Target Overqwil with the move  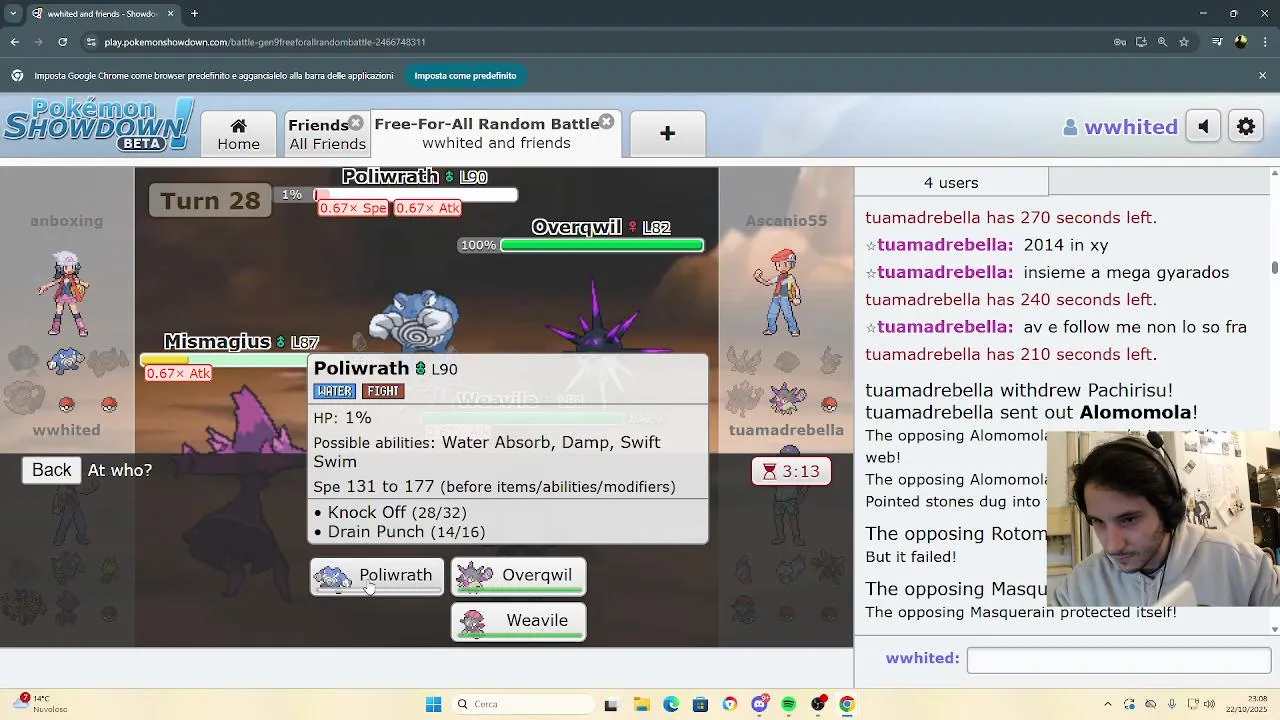click(518, 576)
